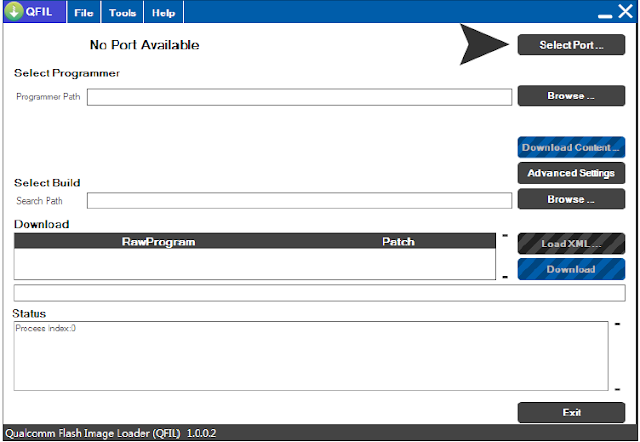Close the QFIL window
This screenshot has width=640, height=442.
625,11
